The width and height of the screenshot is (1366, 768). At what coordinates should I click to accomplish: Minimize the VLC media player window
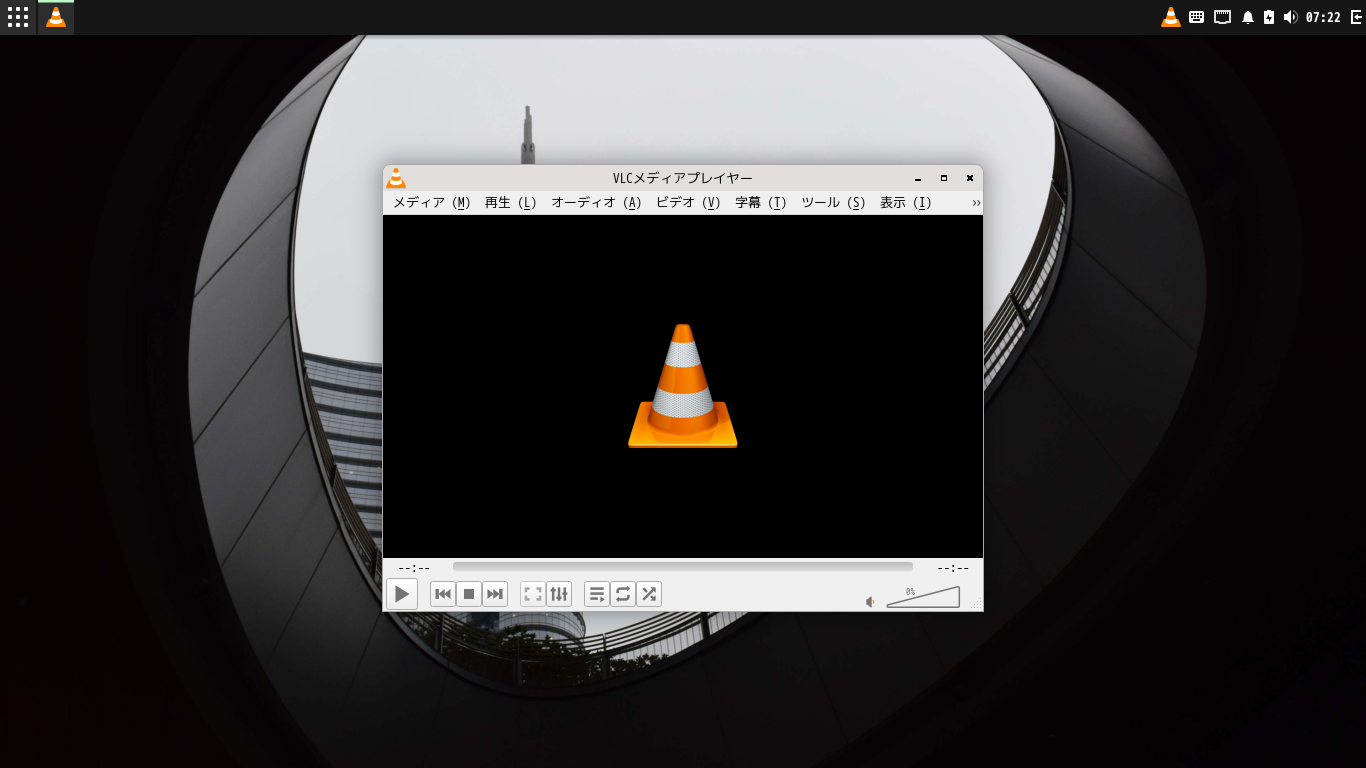click(x=918, y=178)
